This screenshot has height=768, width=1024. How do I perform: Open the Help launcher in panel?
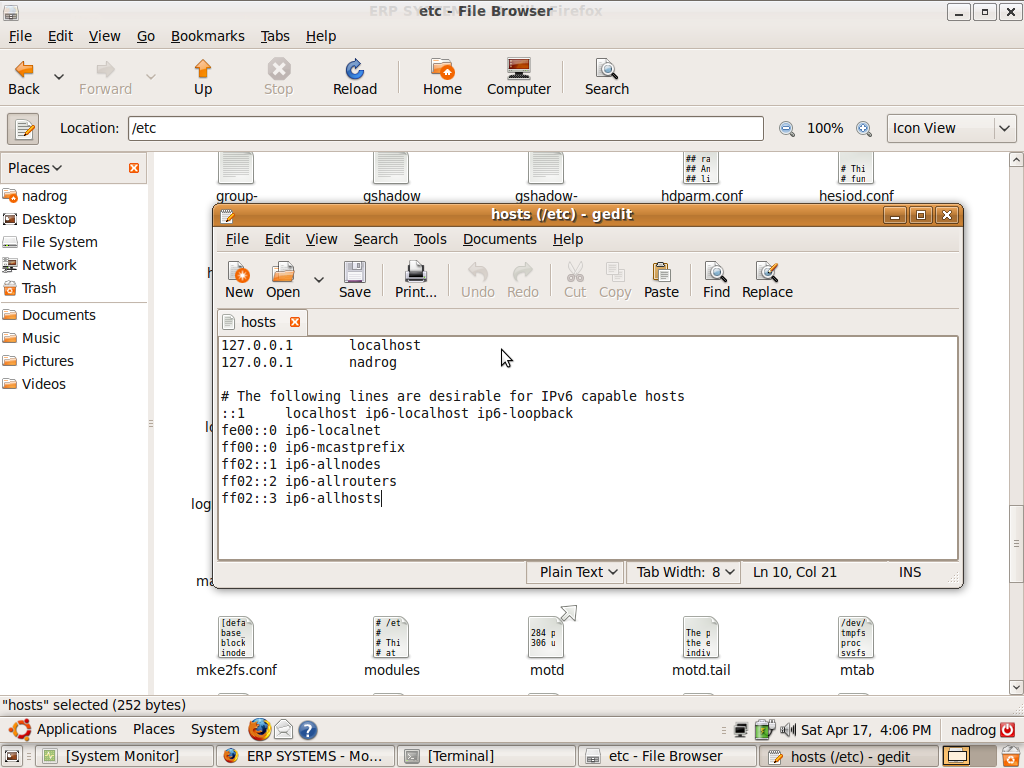[308, 729]
